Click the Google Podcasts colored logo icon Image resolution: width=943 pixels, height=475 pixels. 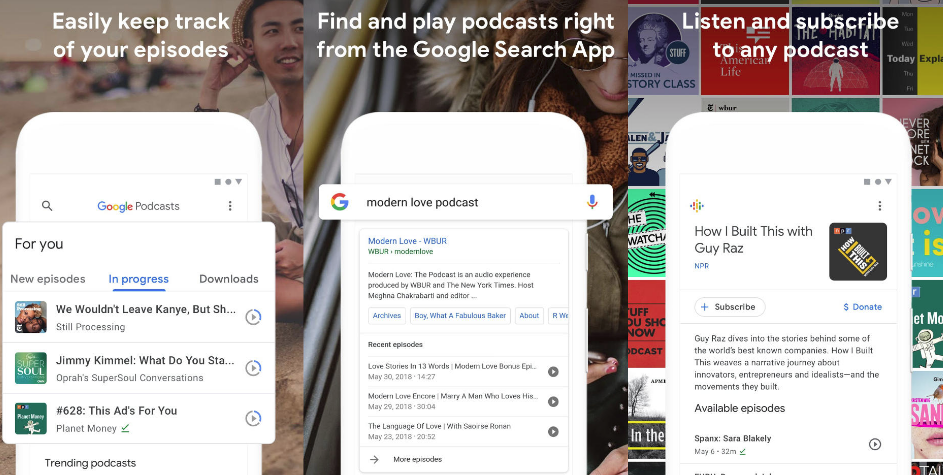coord(696,206)
